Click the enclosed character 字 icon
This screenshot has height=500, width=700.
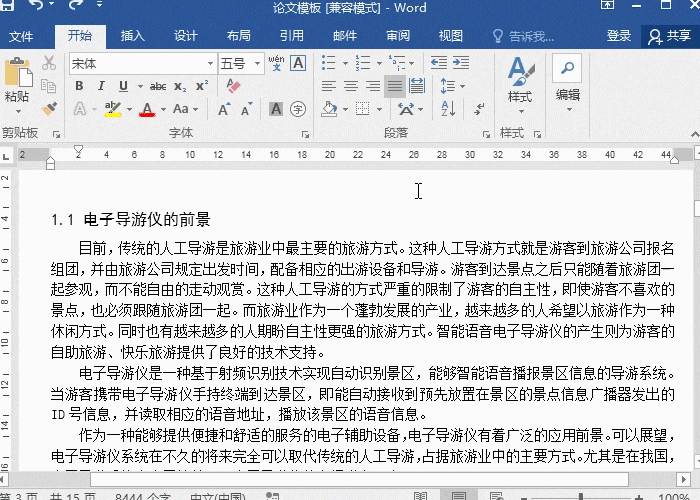298,109
